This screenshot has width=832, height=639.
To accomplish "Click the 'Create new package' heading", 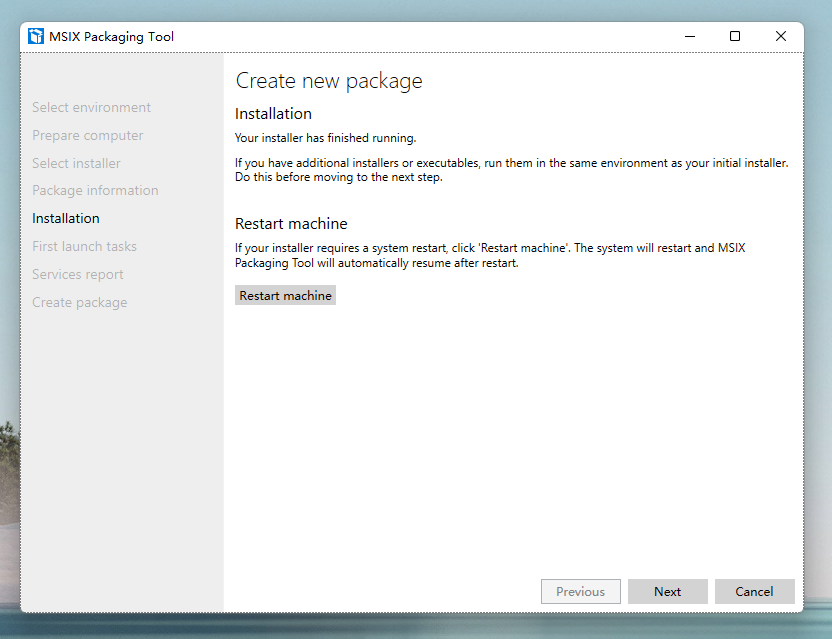I will point(329,81).
